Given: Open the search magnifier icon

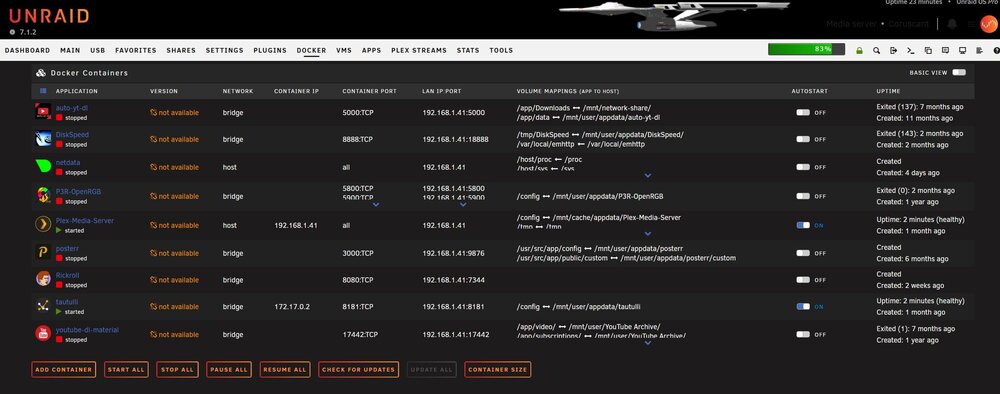Looking at the screenshot, I should (x=876, y=50).
